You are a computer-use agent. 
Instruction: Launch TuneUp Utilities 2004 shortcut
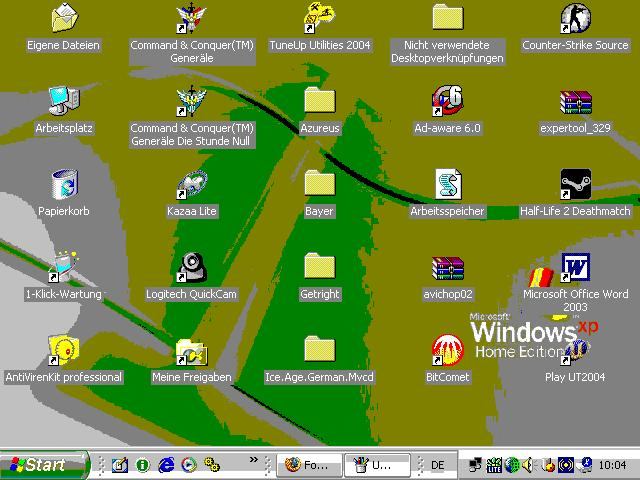point(319,18)
